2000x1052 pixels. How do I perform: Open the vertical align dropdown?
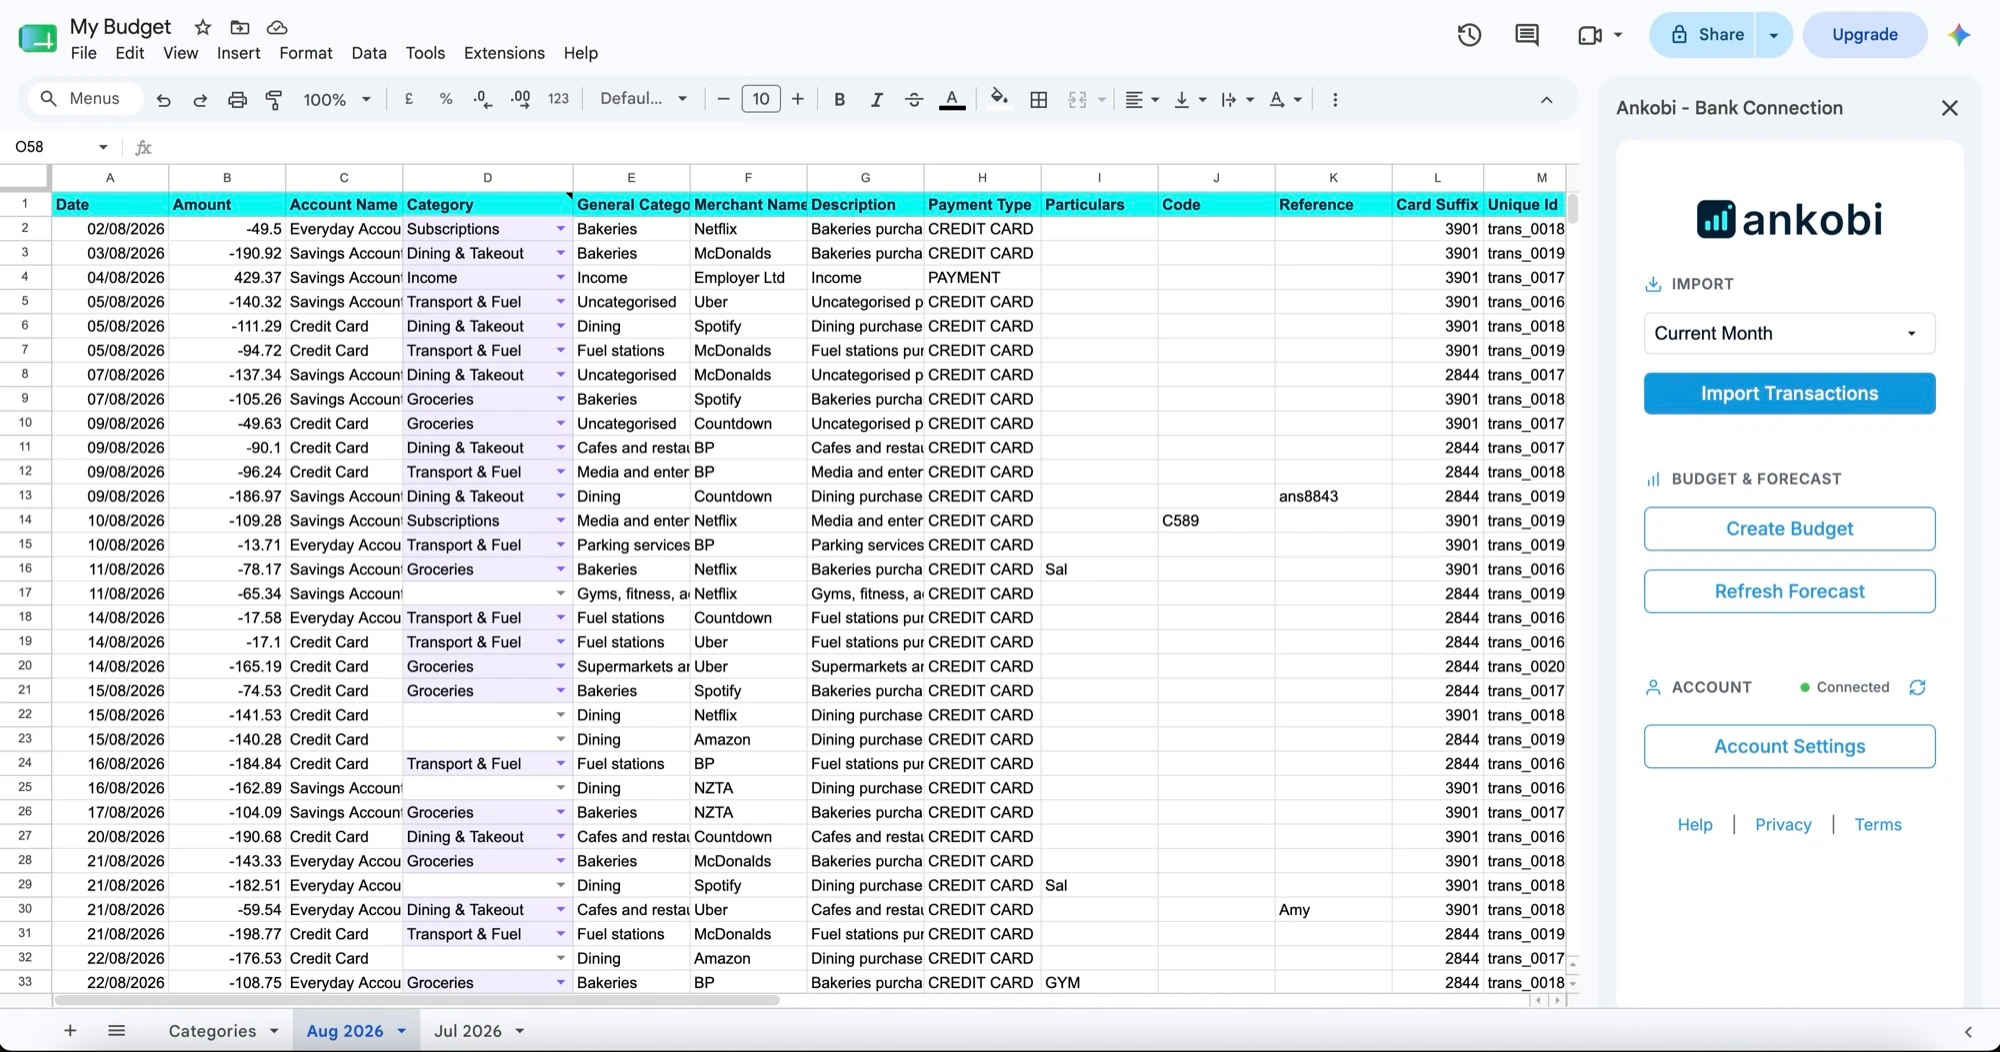click(1190, 100)
